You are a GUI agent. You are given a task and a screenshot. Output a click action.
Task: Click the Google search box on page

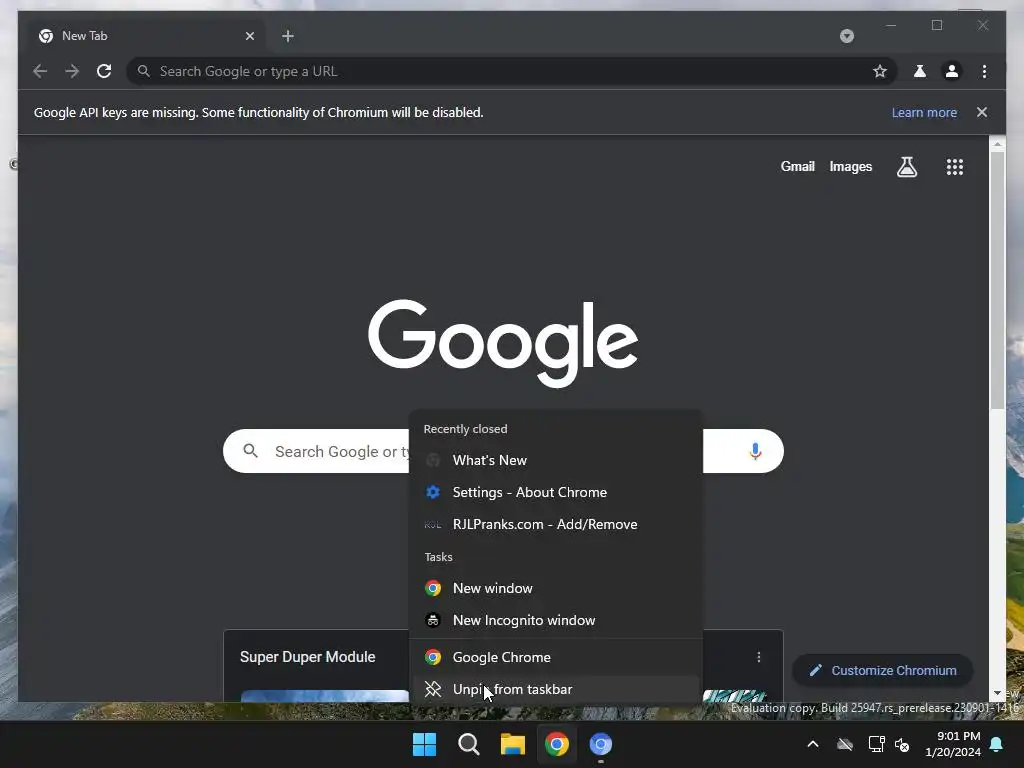(x=503, y=451)
